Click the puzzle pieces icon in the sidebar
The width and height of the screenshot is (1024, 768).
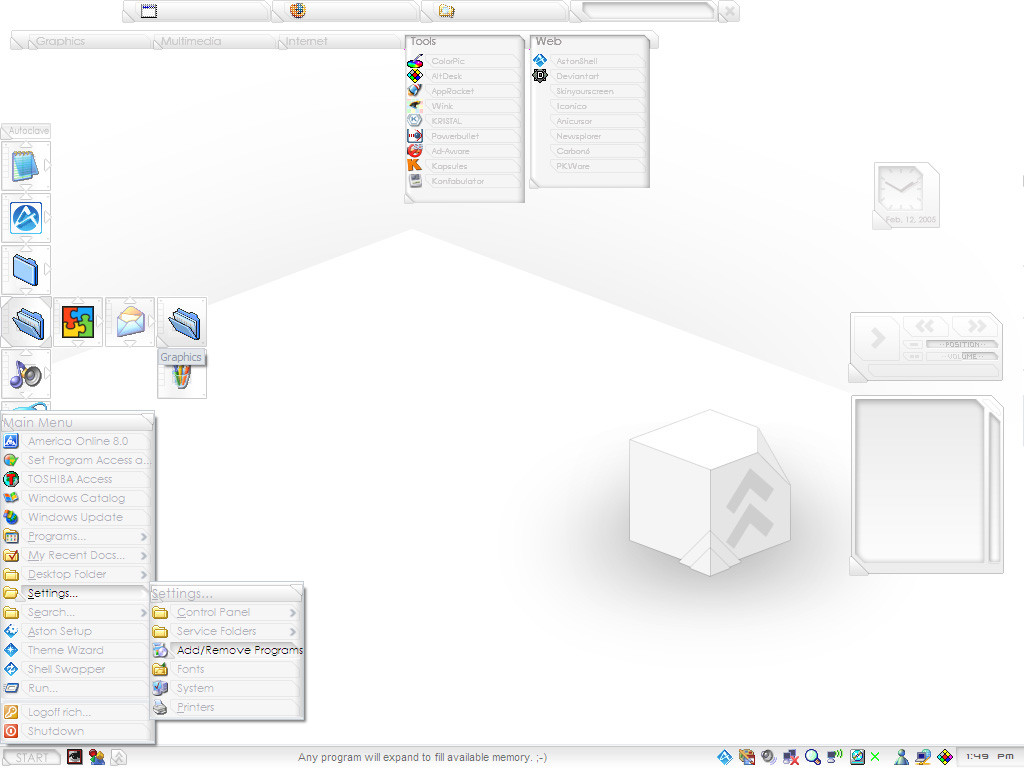click(x=78, y=322)
